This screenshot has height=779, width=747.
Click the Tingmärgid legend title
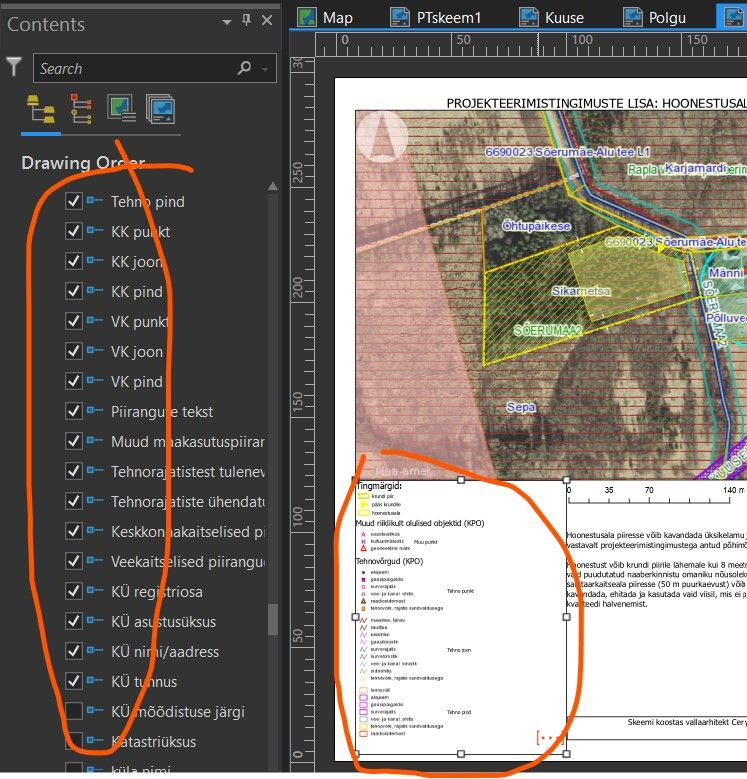coord(379,486)
